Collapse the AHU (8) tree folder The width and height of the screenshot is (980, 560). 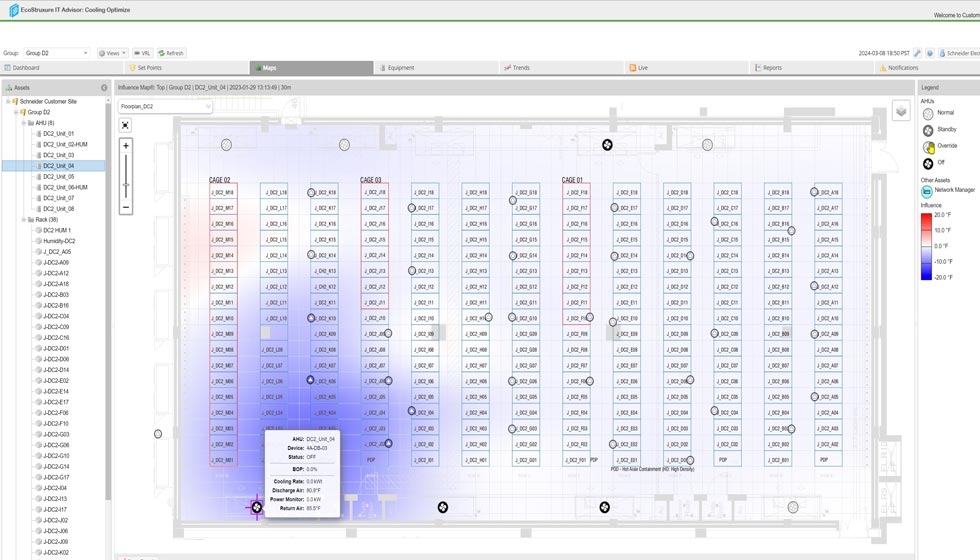coord(23,123)
